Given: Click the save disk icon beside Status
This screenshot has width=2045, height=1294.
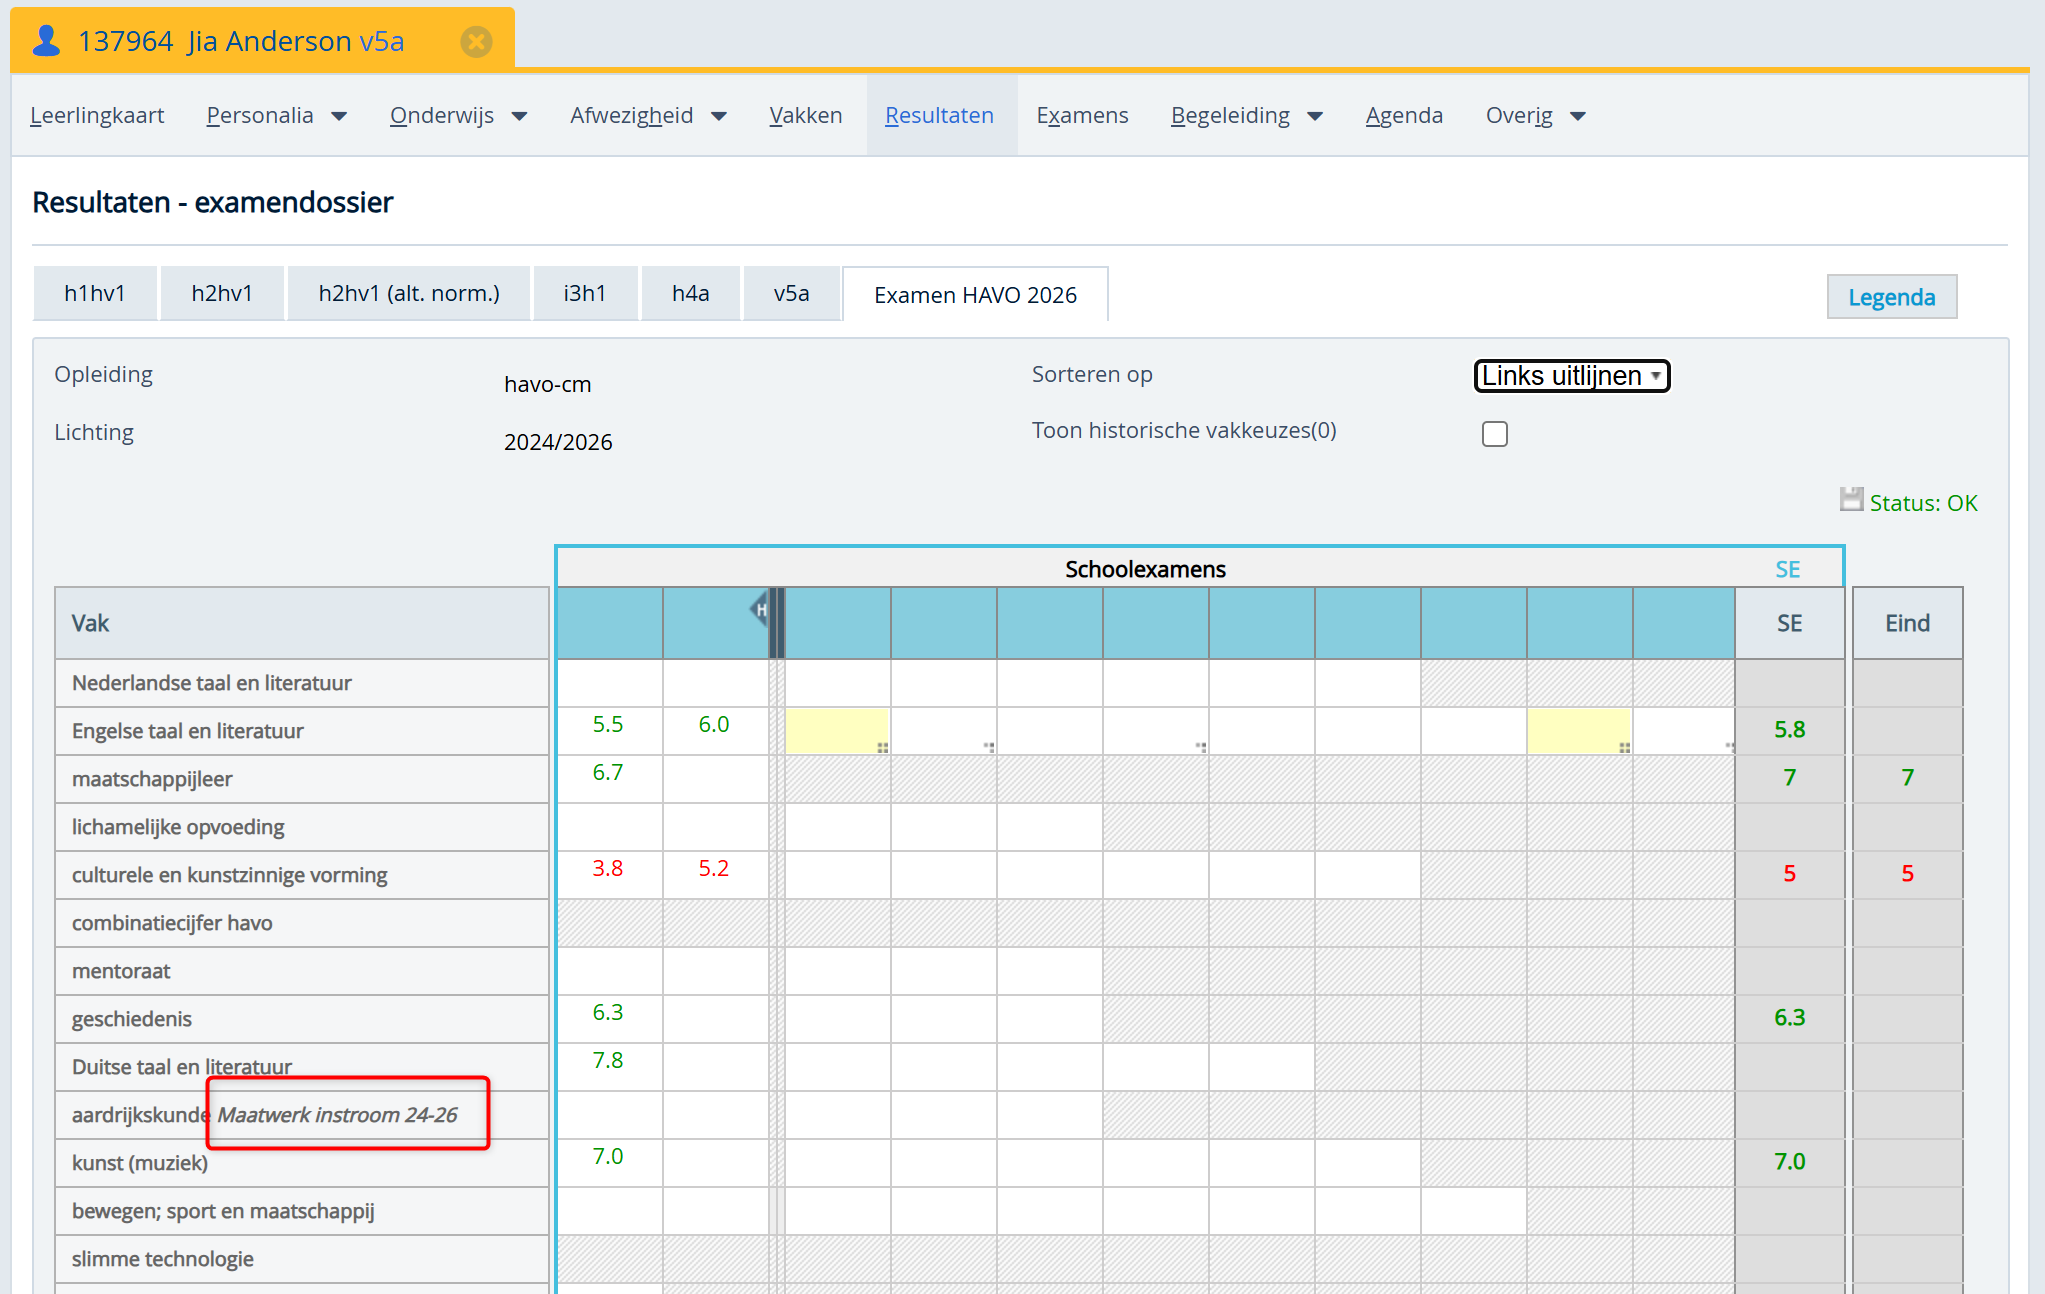Looking at the screenshot, I should 1851,500.
